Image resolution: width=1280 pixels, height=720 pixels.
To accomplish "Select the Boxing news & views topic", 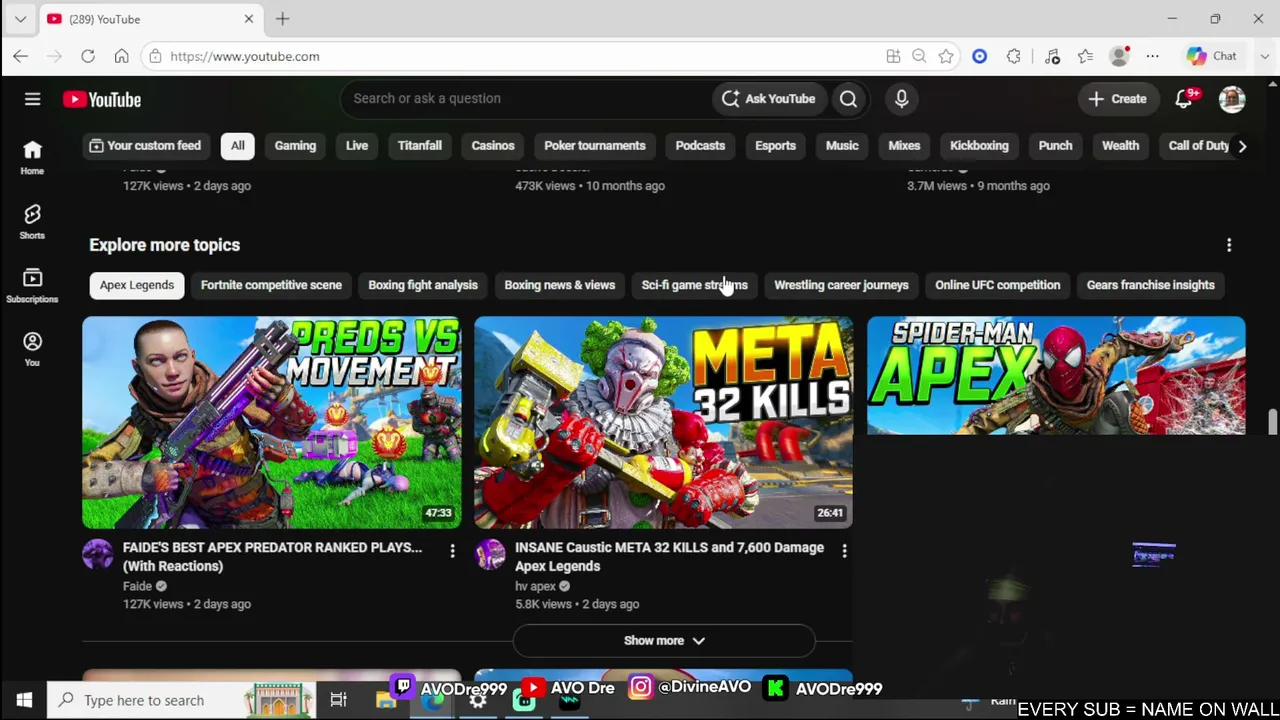I will [560, 285].
